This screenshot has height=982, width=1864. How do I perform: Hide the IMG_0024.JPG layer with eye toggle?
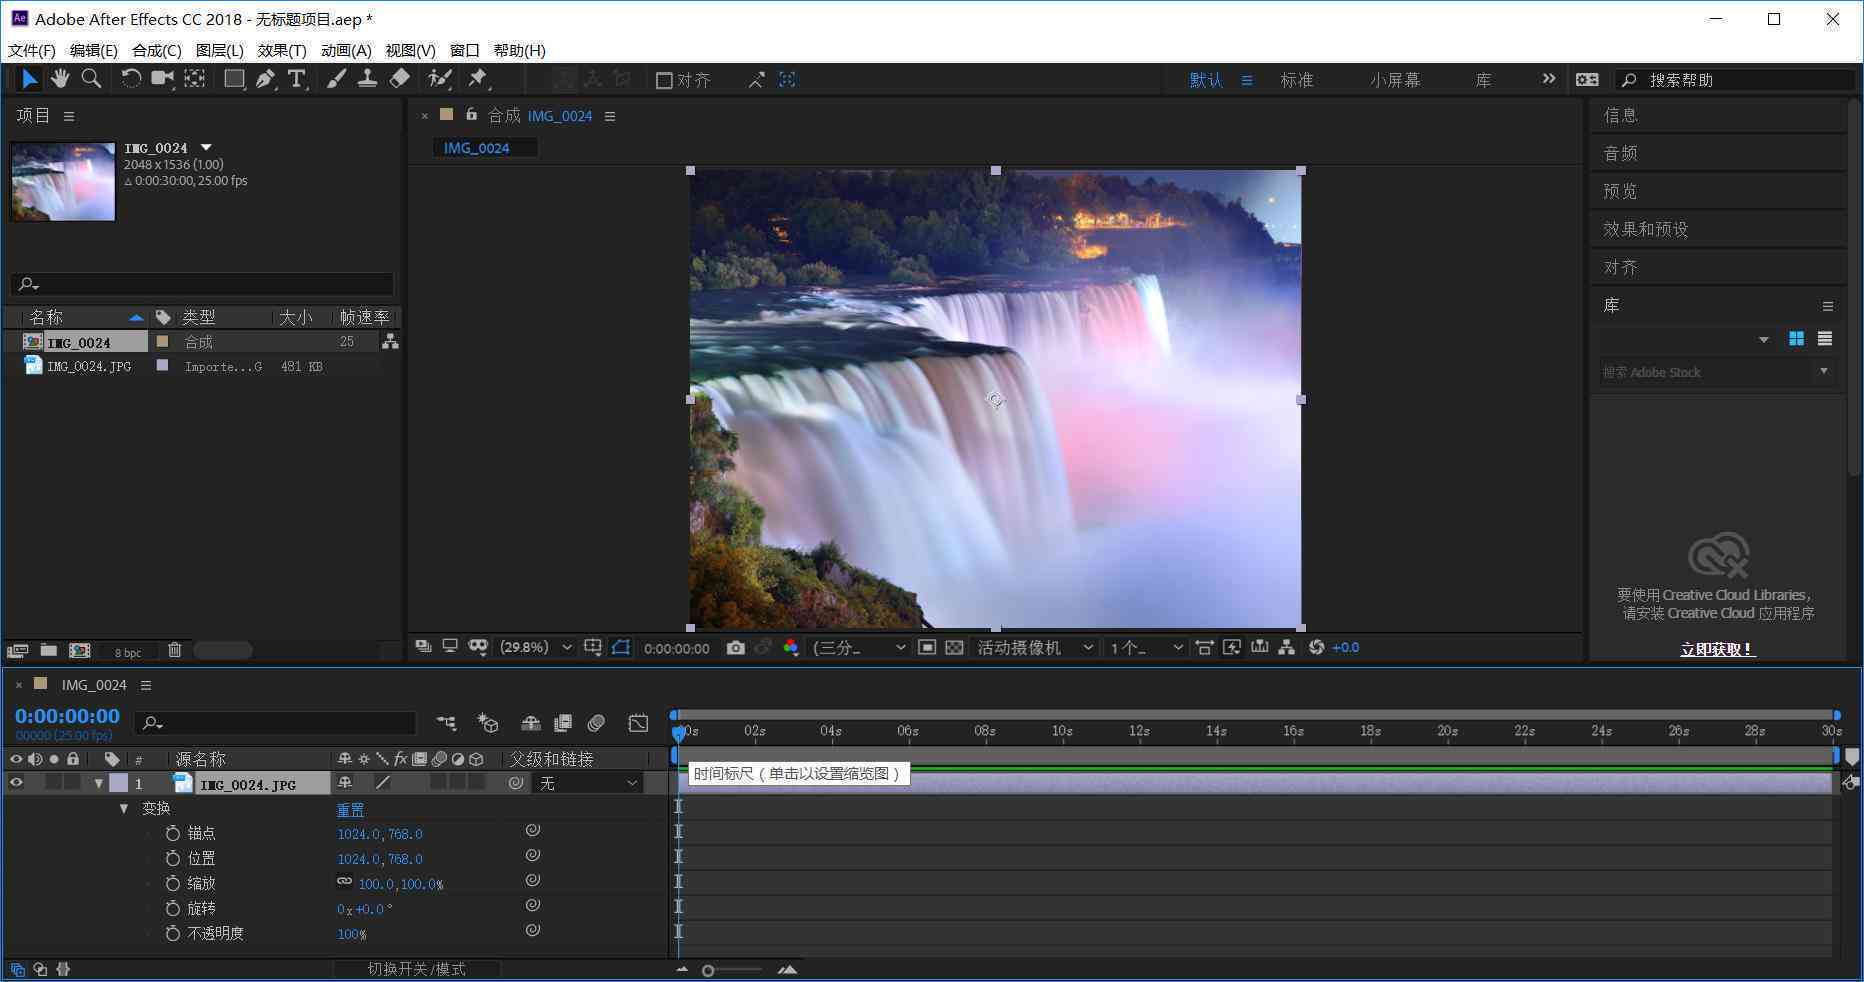point(16,783)
